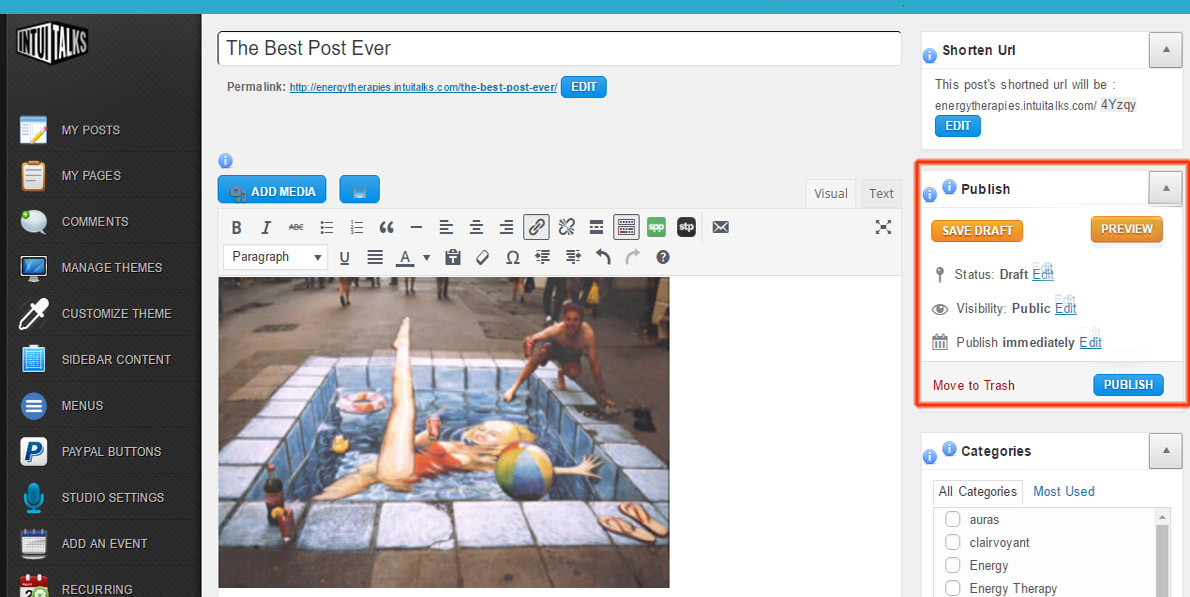
Task: Increase indent of the paragraph
Action: click(573, 258)
